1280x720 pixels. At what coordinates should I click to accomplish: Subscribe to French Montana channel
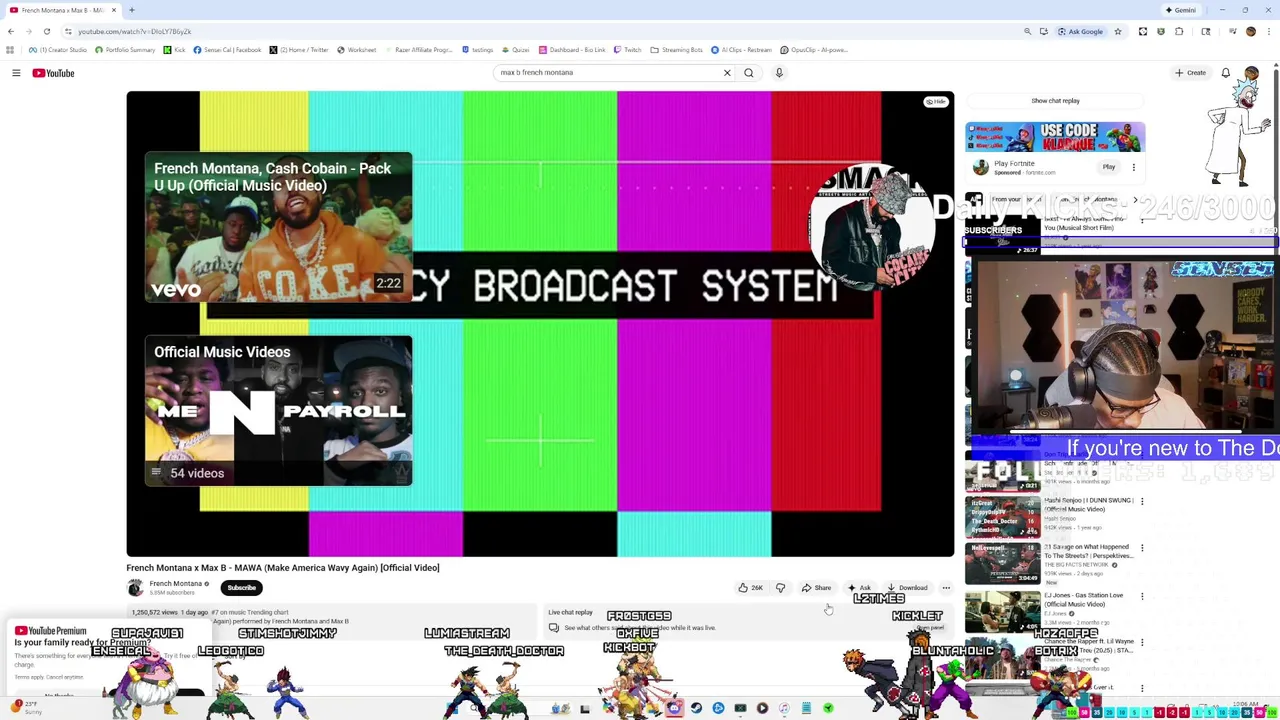tap(241, 588)
